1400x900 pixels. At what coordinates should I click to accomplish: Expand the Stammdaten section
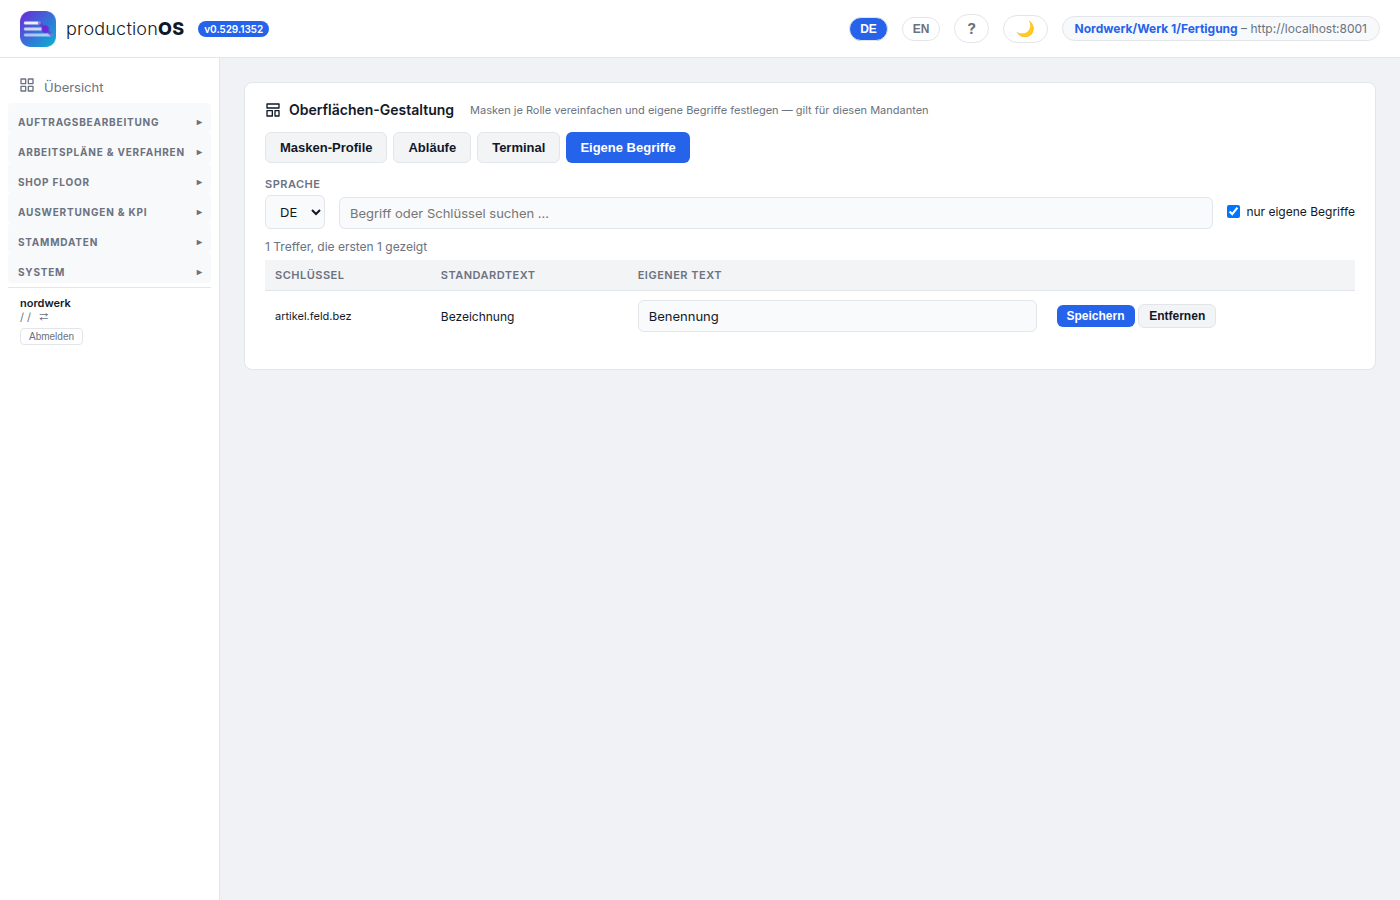(109, 242)
